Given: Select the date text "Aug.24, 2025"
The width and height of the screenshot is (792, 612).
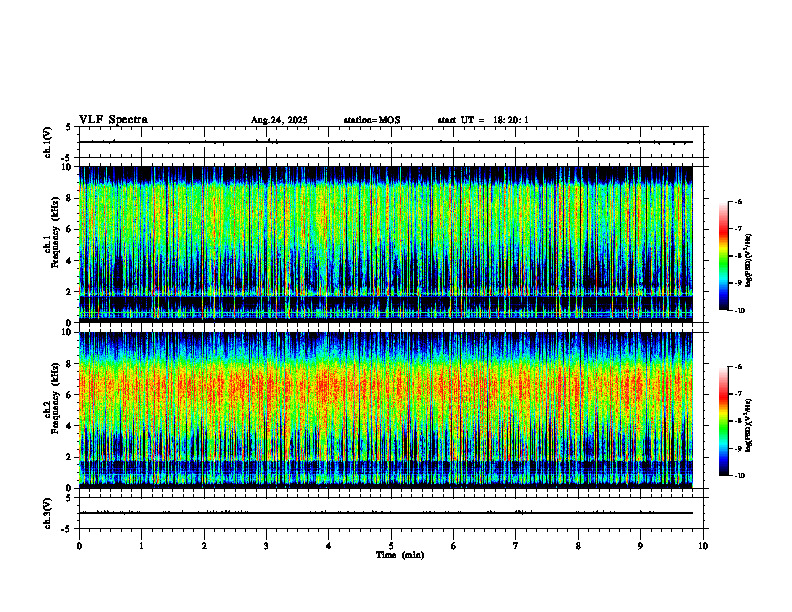Looking at the screenshot, I should tap(279, 120).
